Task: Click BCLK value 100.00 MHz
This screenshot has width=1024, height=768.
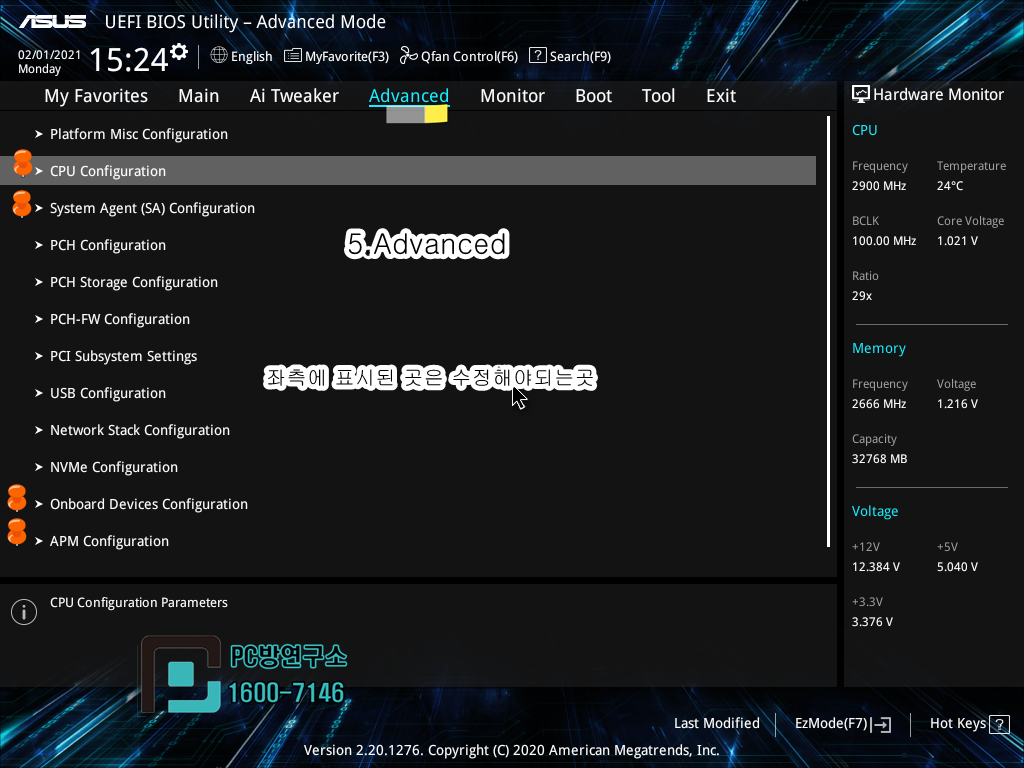Action: click(x=884, y=241)
